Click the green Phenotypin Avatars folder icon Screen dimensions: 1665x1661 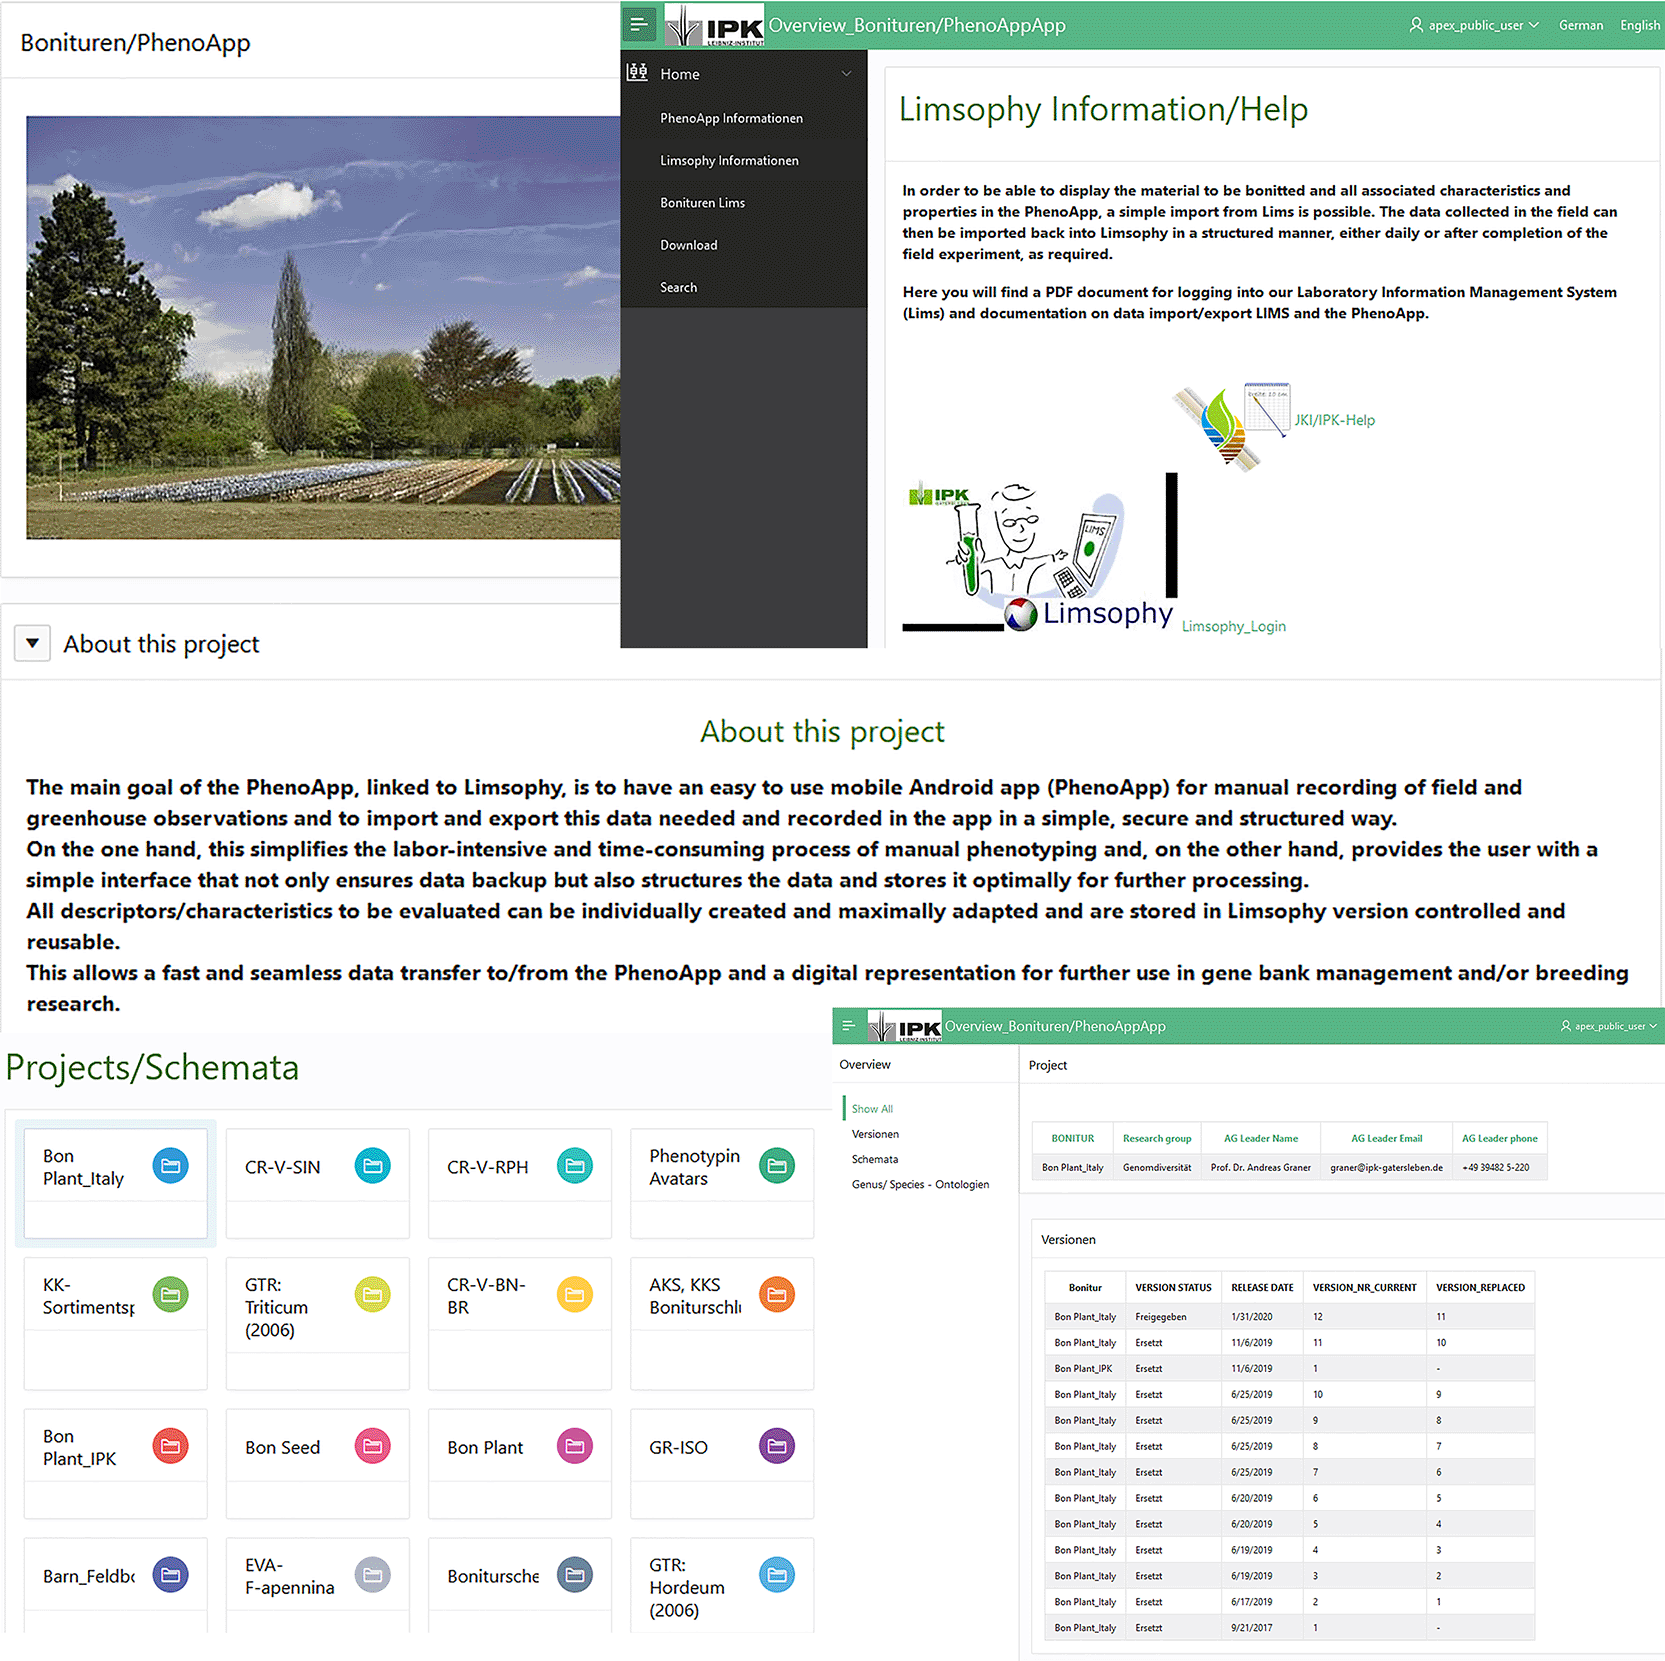(x=776, y=1166)
